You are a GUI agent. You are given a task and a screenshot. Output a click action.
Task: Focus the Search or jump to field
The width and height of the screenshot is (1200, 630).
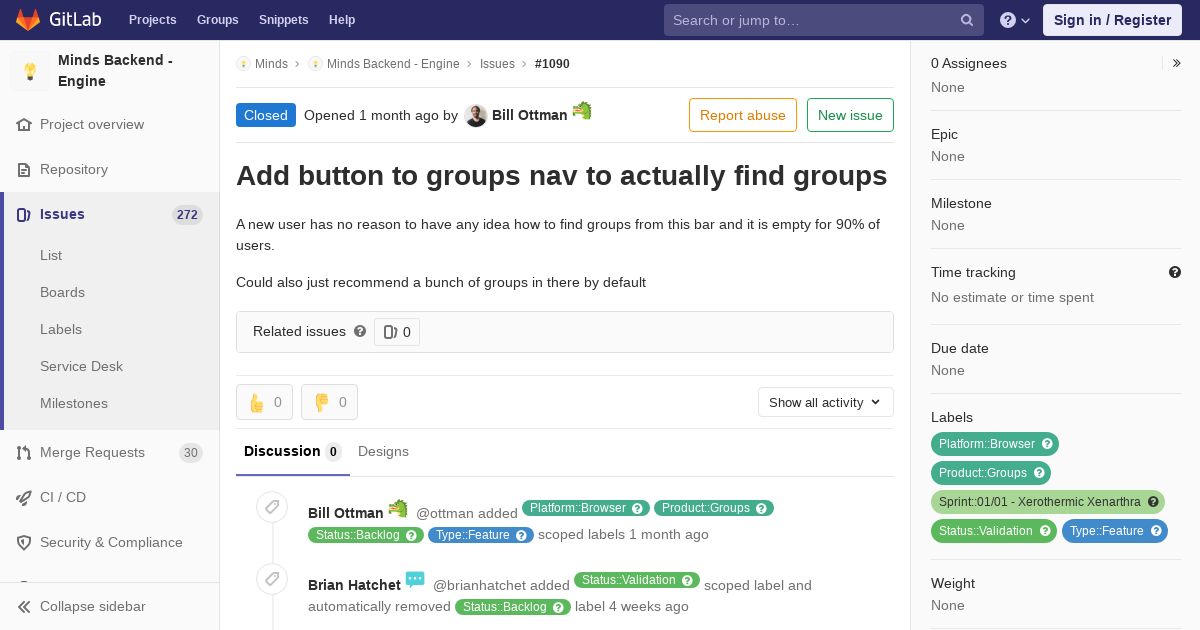click(824, 20)
